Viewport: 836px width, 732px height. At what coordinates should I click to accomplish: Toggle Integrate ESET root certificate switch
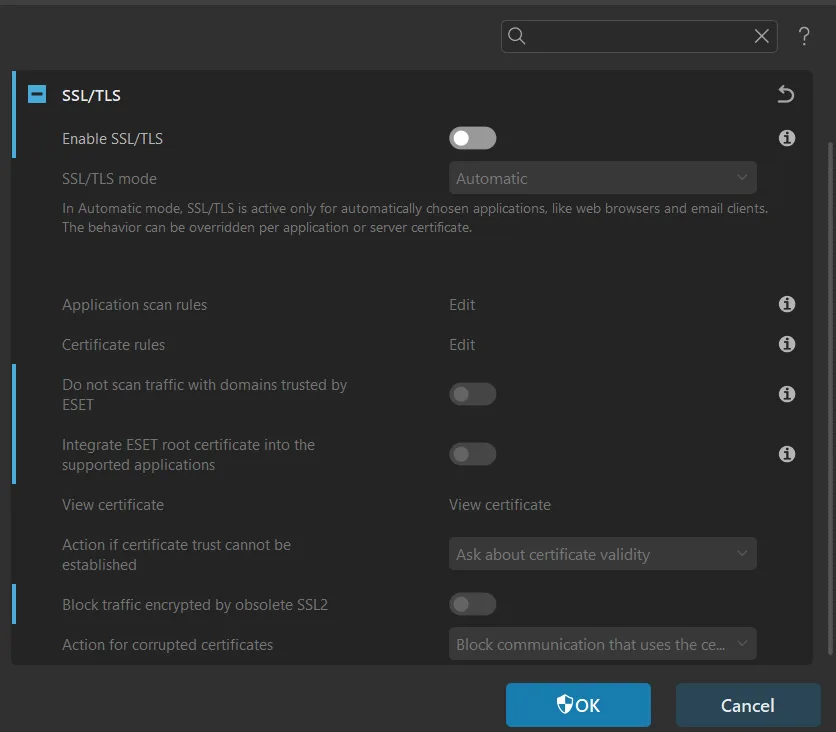[472, 454]
